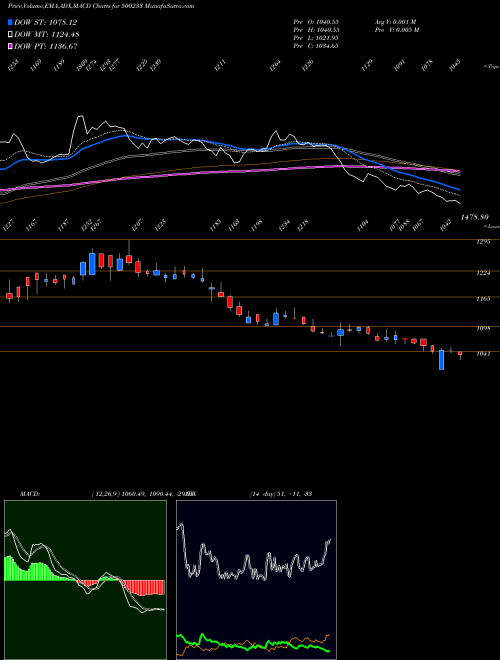Viewport: 500px width, 660px height.
Task: Click the ADX '(14 day) 51, +11, -33' text
Action: point(281,494)
